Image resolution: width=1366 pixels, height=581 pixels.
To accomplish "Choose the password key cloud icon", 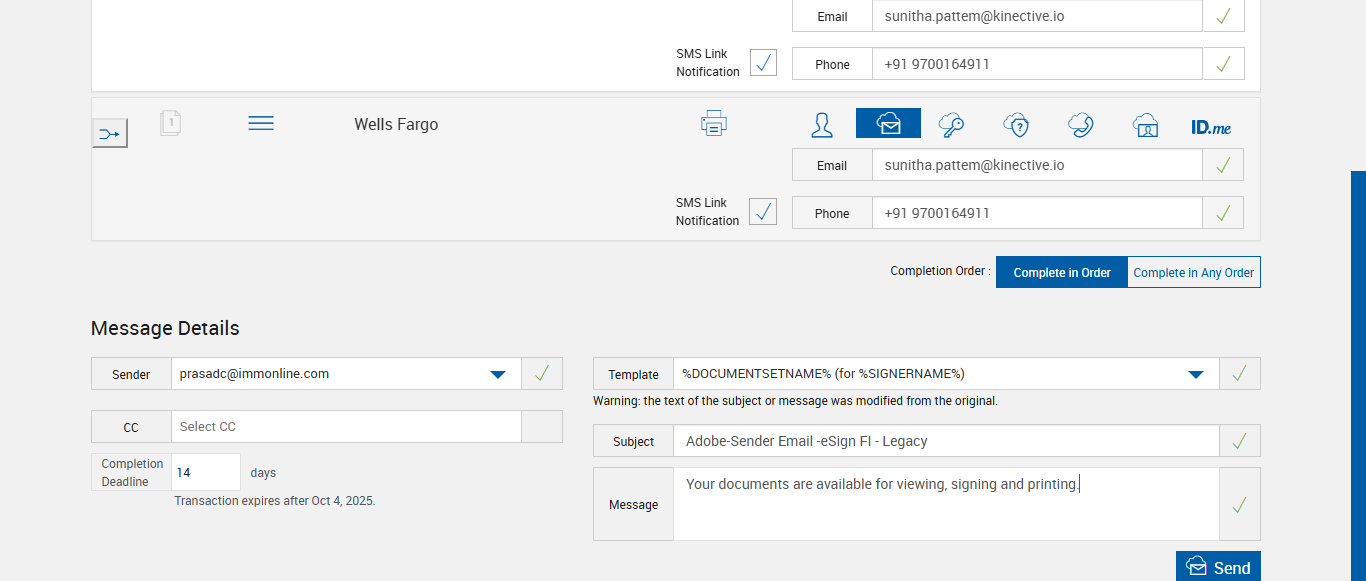I will [951, 125].
